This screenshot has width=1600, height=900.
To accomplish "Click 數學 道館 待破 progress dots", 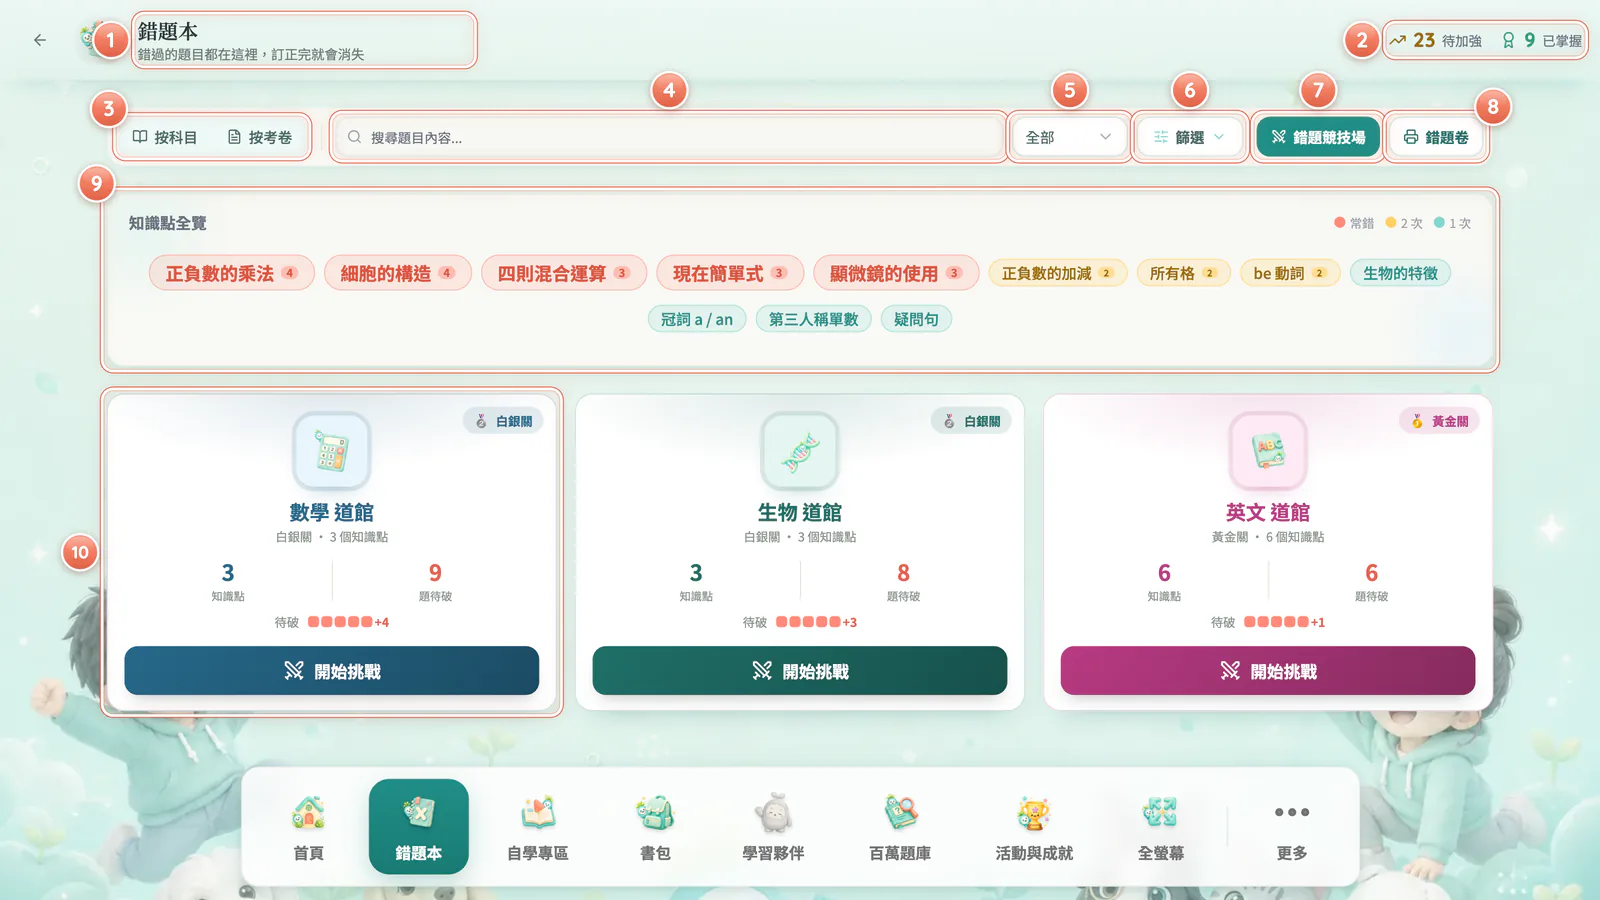I will 340,622.
